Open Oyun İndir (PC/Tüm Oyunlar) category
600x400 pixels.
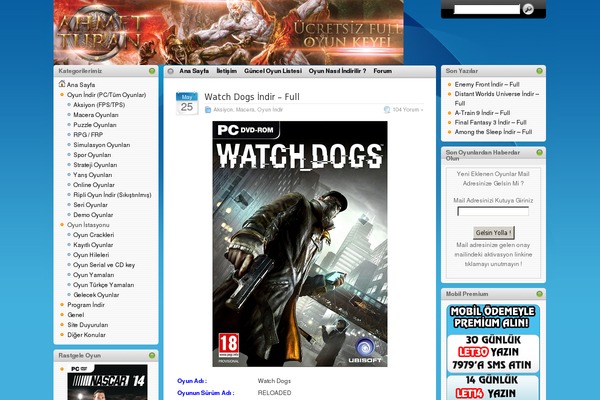106,95
